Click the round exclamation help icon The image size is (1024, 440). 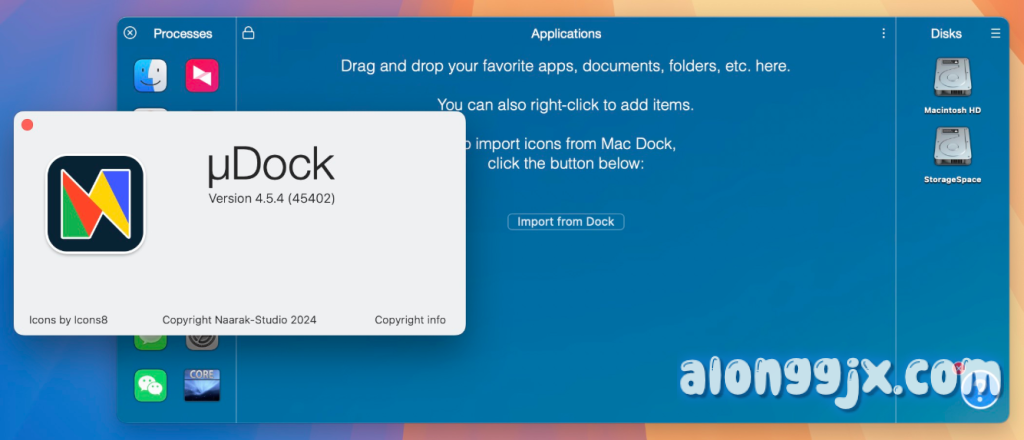[x=980, y=390]
